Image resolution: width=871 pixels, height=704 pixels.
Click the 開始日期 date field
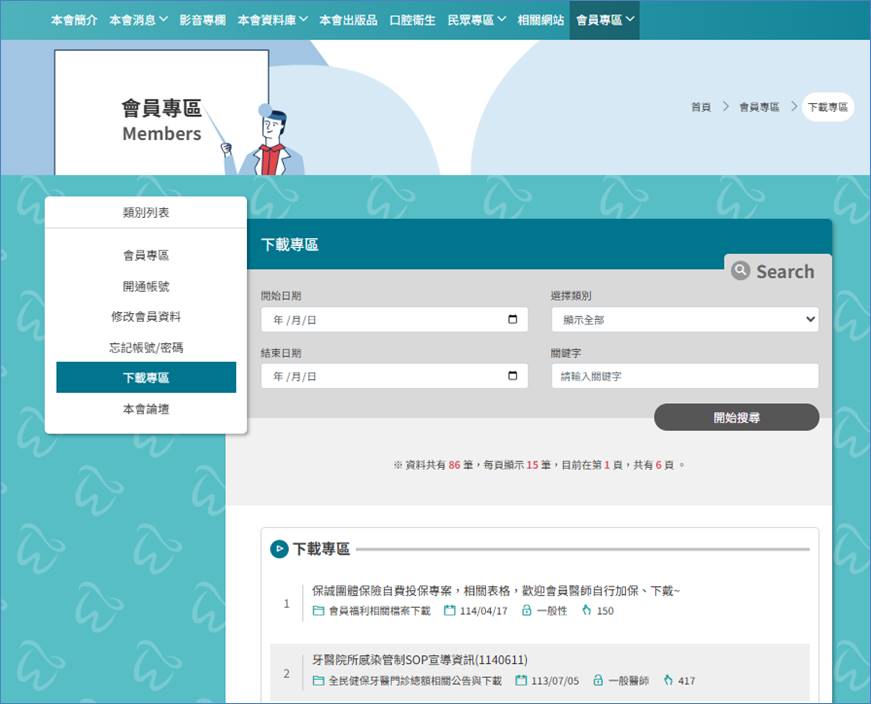pos(394,319)
